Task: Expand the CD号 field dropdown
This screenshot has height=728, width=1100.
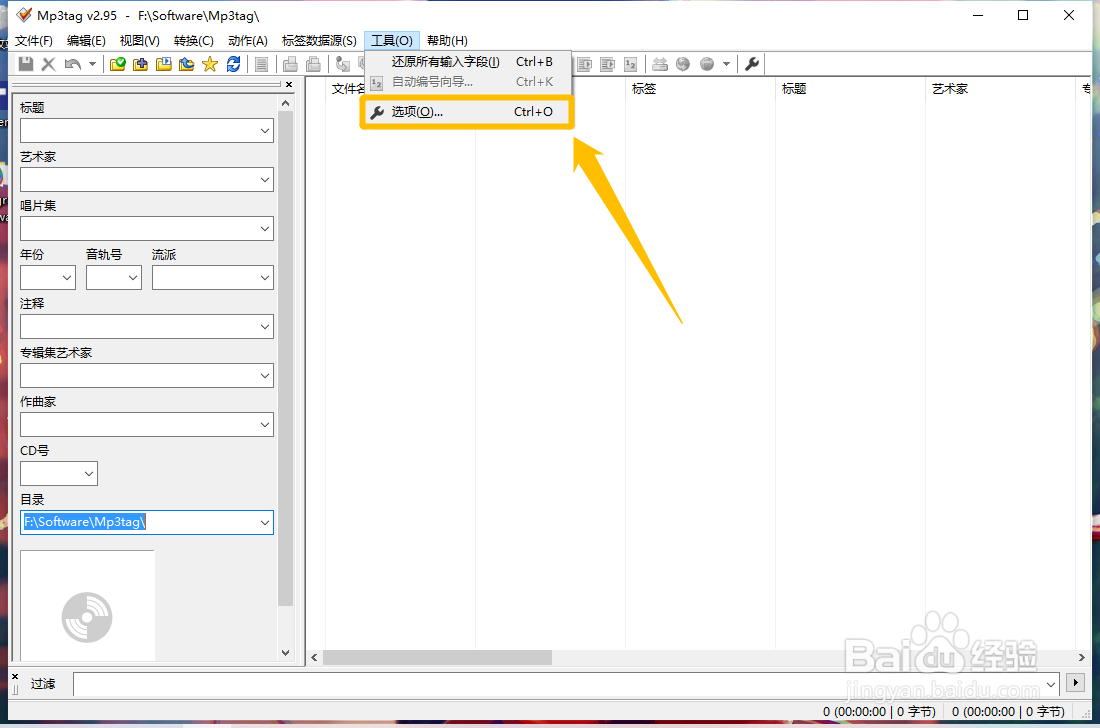Action: pyautogui.click(x=89, y=473)
